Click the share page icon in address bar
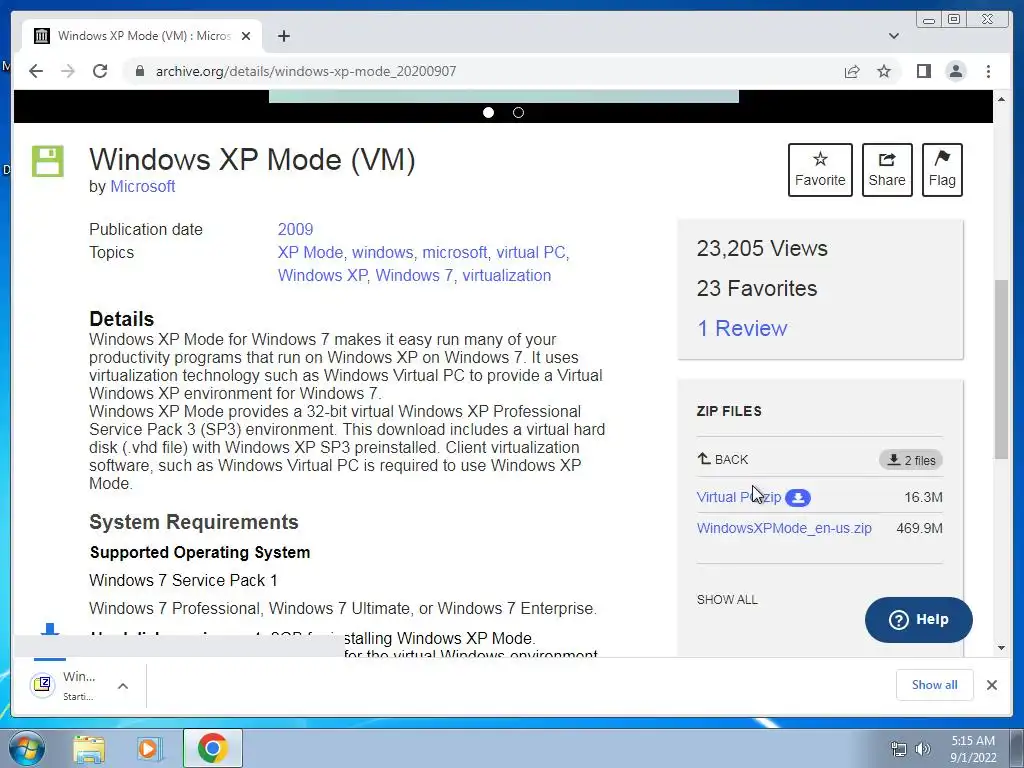This screenshot has height=768, width=1024. click(x=852, y=71)
